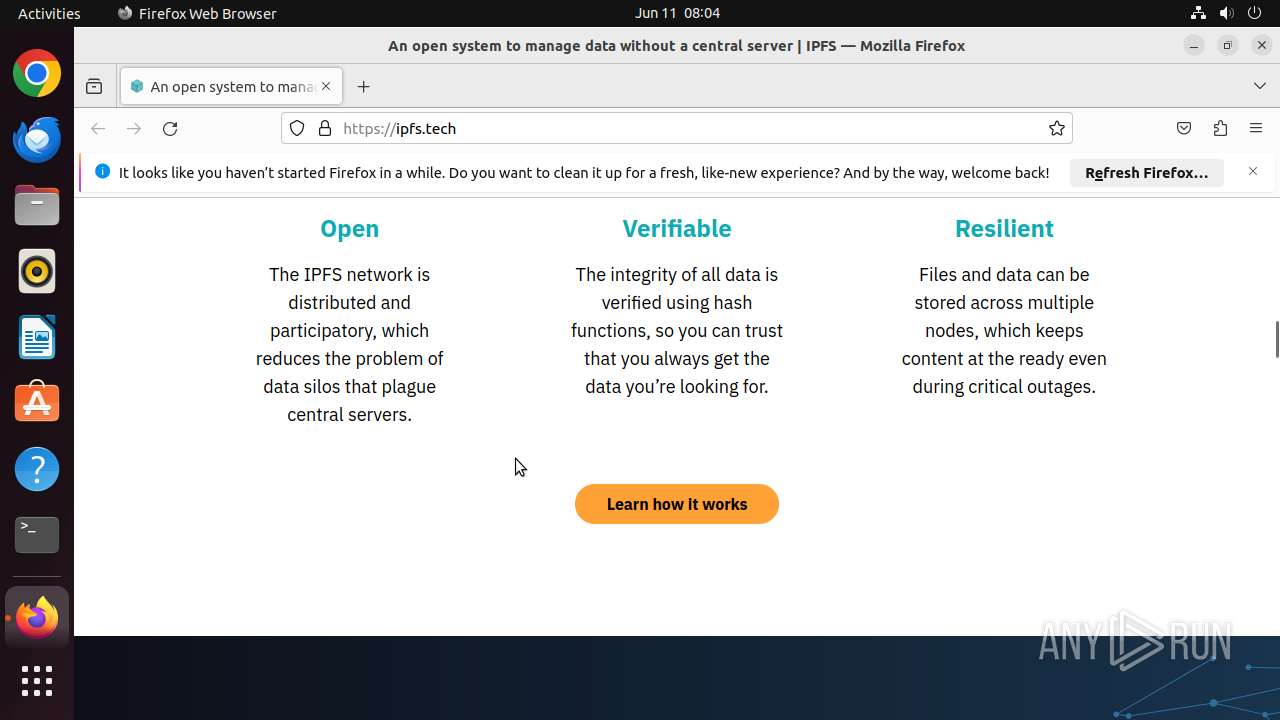The width and height of the screenshot is (1280, 720).
Task: Click the Refresh Firefox button
Action: click(x=1147, y=173)
